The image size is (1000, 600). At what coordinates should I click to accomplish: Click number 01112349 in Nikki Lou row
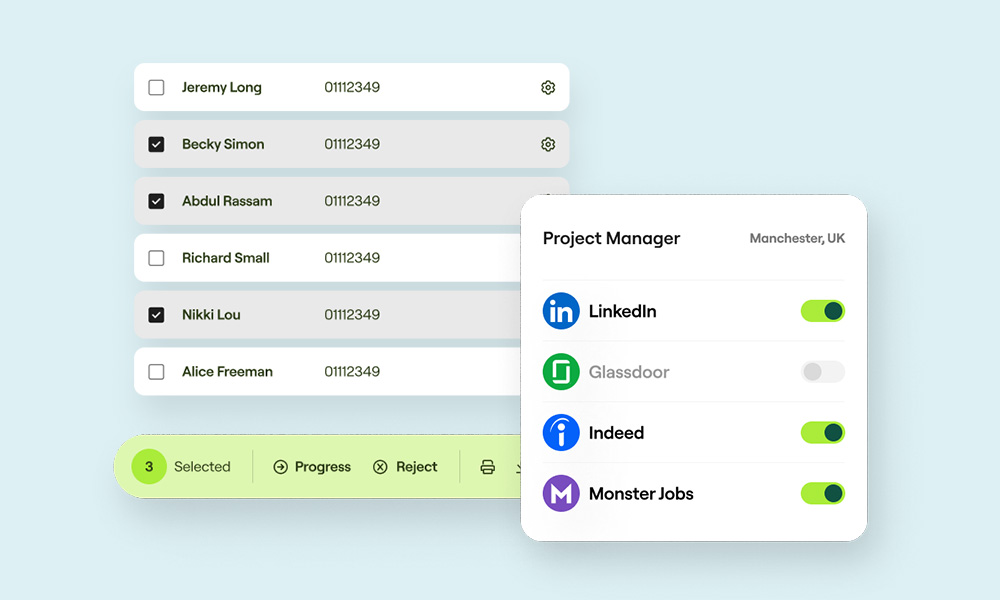(x=352, y=314)
